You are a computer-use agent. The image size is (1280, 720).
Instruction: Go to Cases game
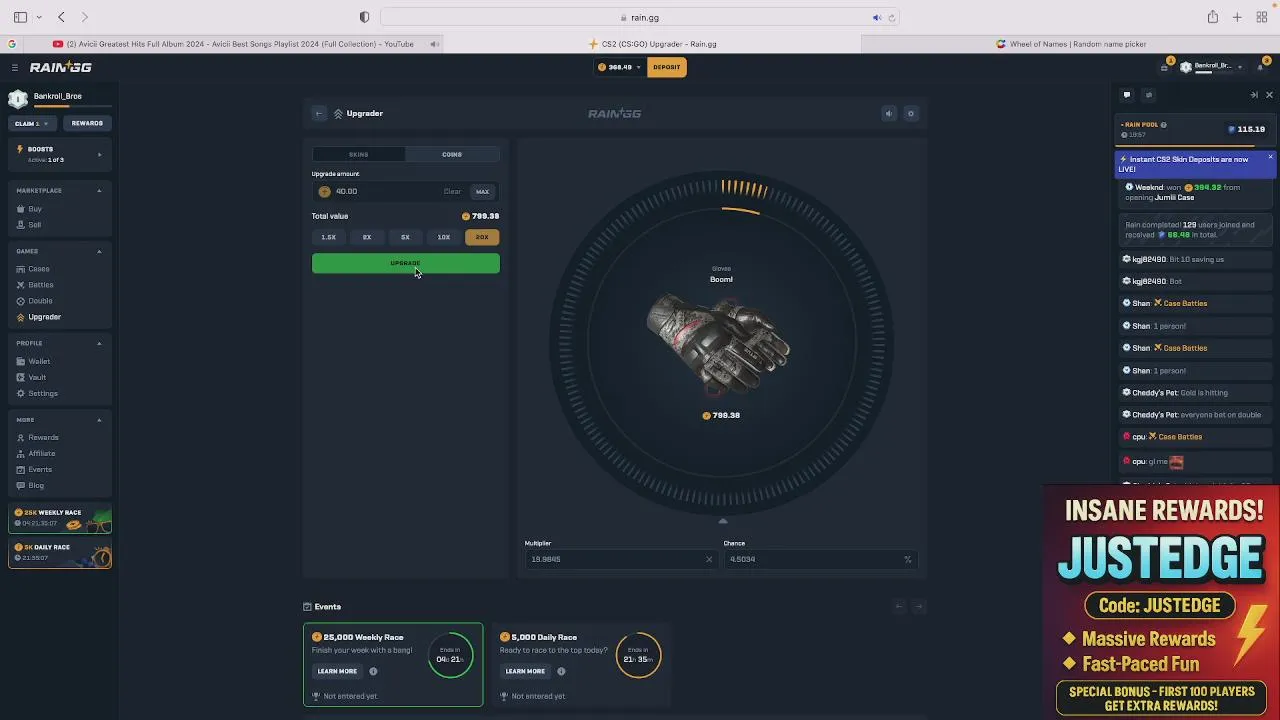tap(38, 269)
